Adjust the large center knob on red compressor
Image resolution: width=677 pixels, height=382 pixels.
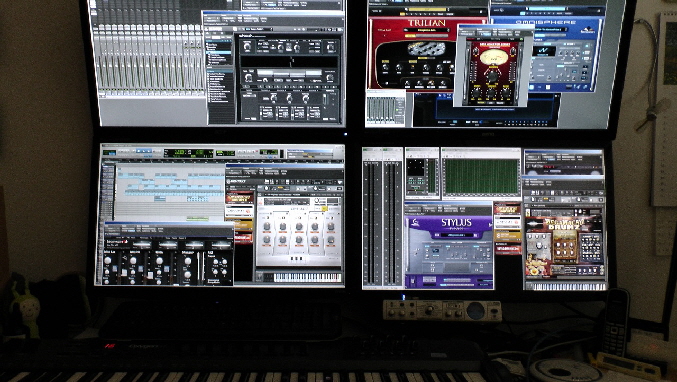pos(493,76)
